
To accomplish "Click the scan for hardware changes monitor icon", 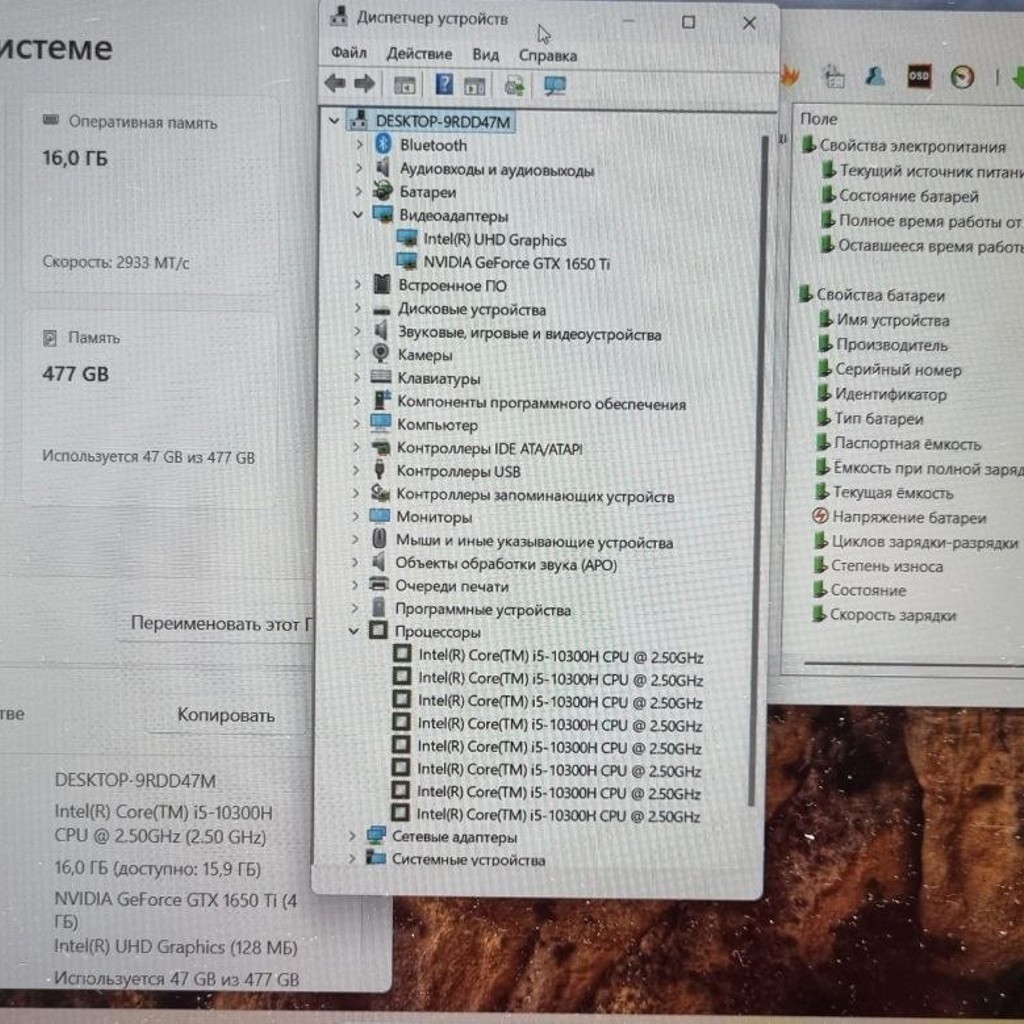I will tap(555, 86).
